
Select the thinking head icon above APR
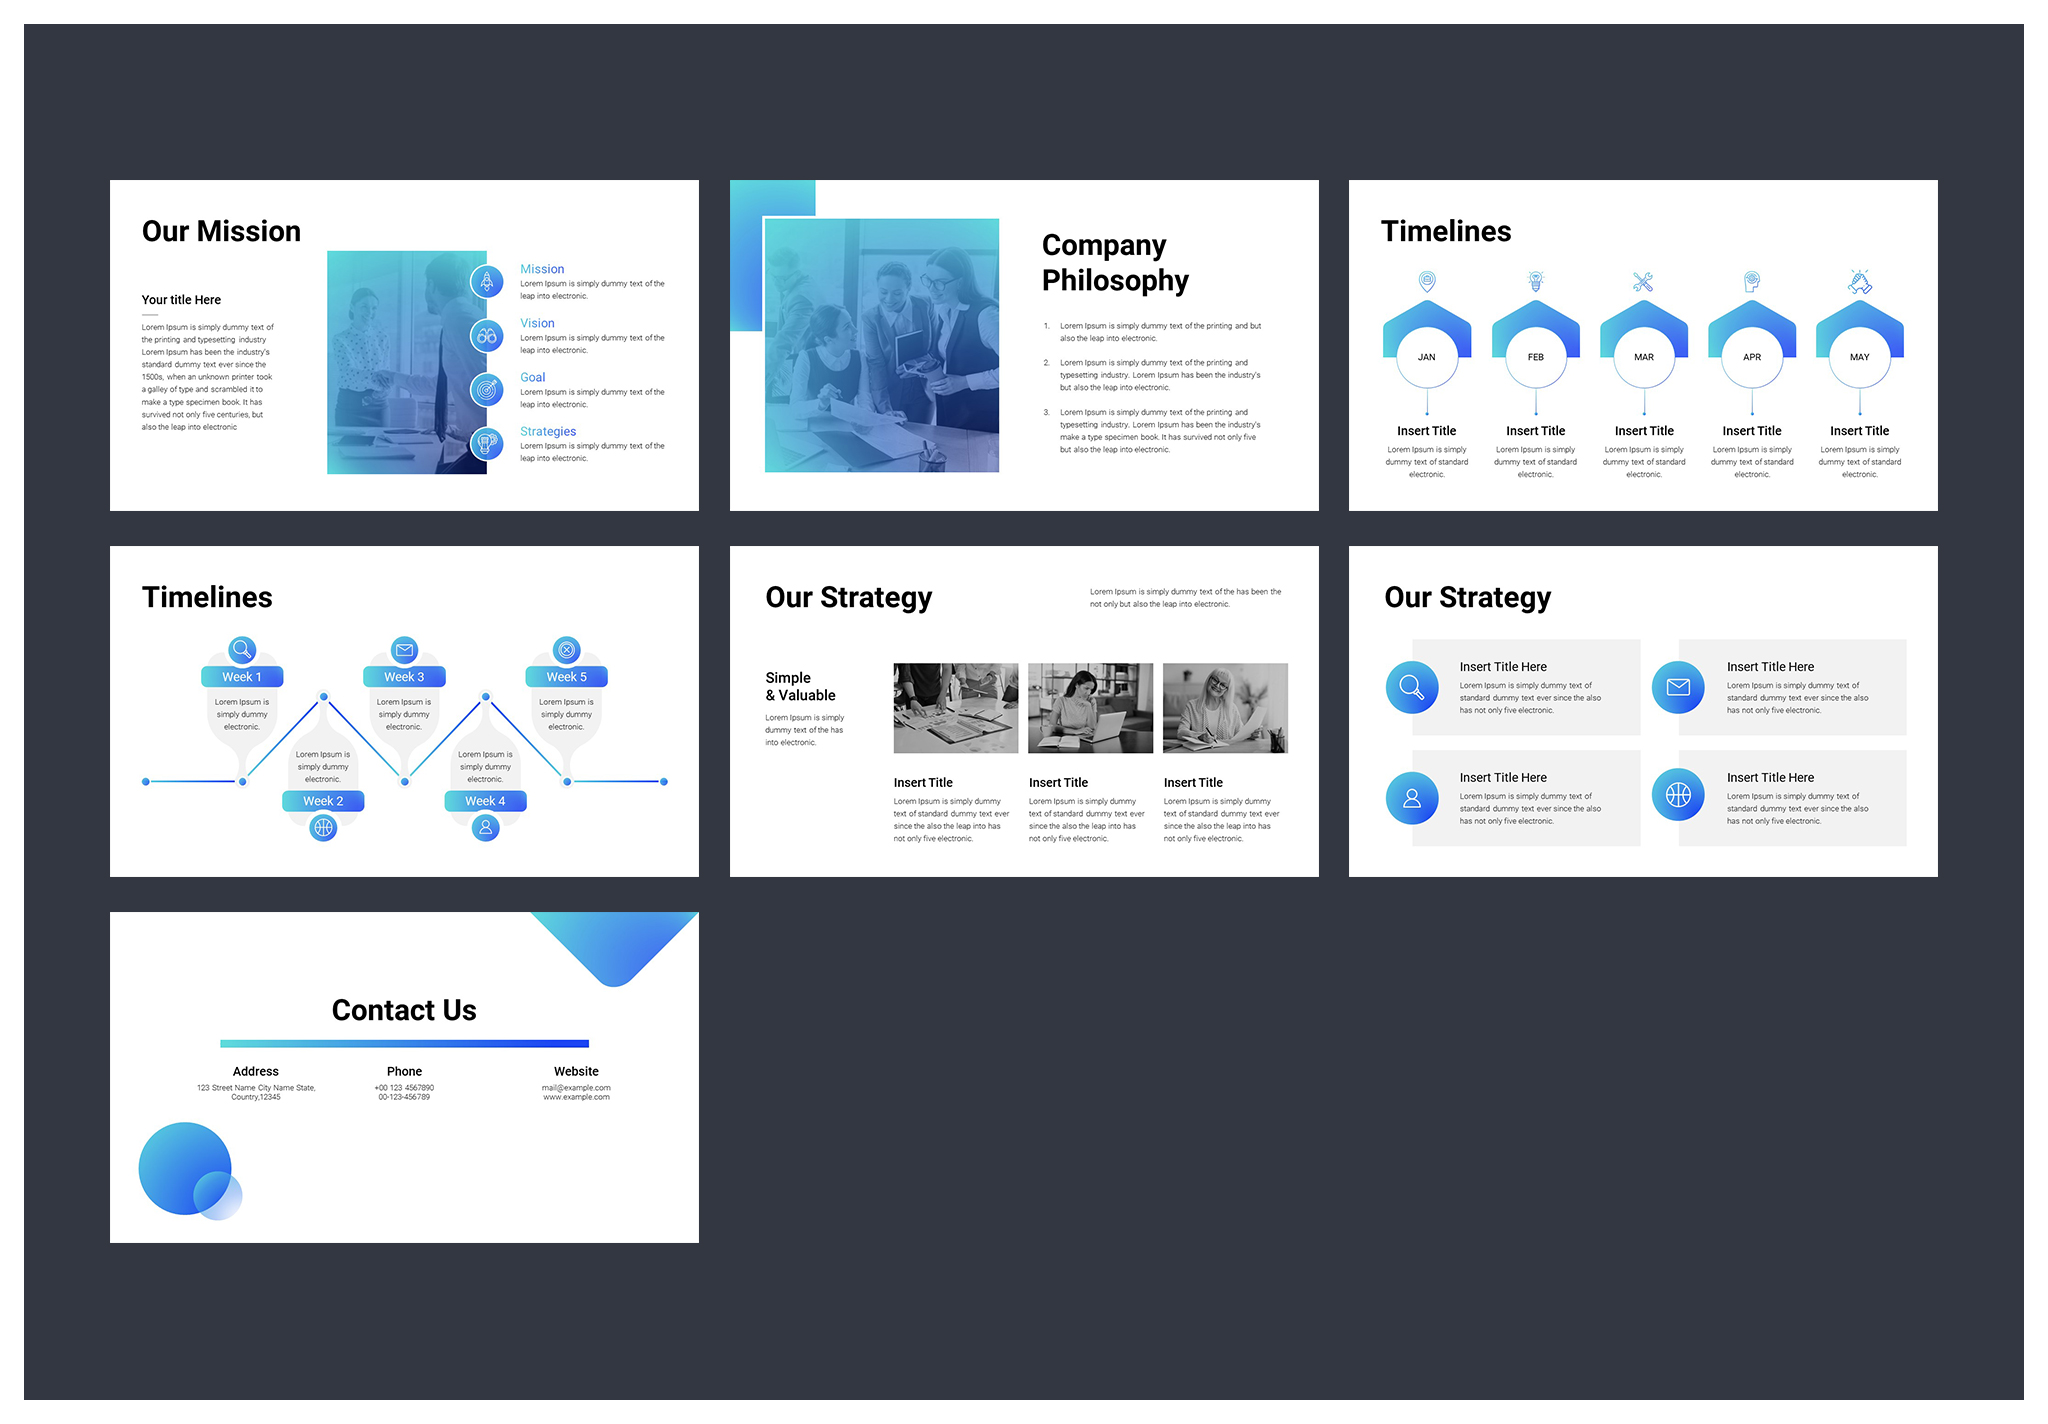pyautogui.click(x=1751, y=281)
